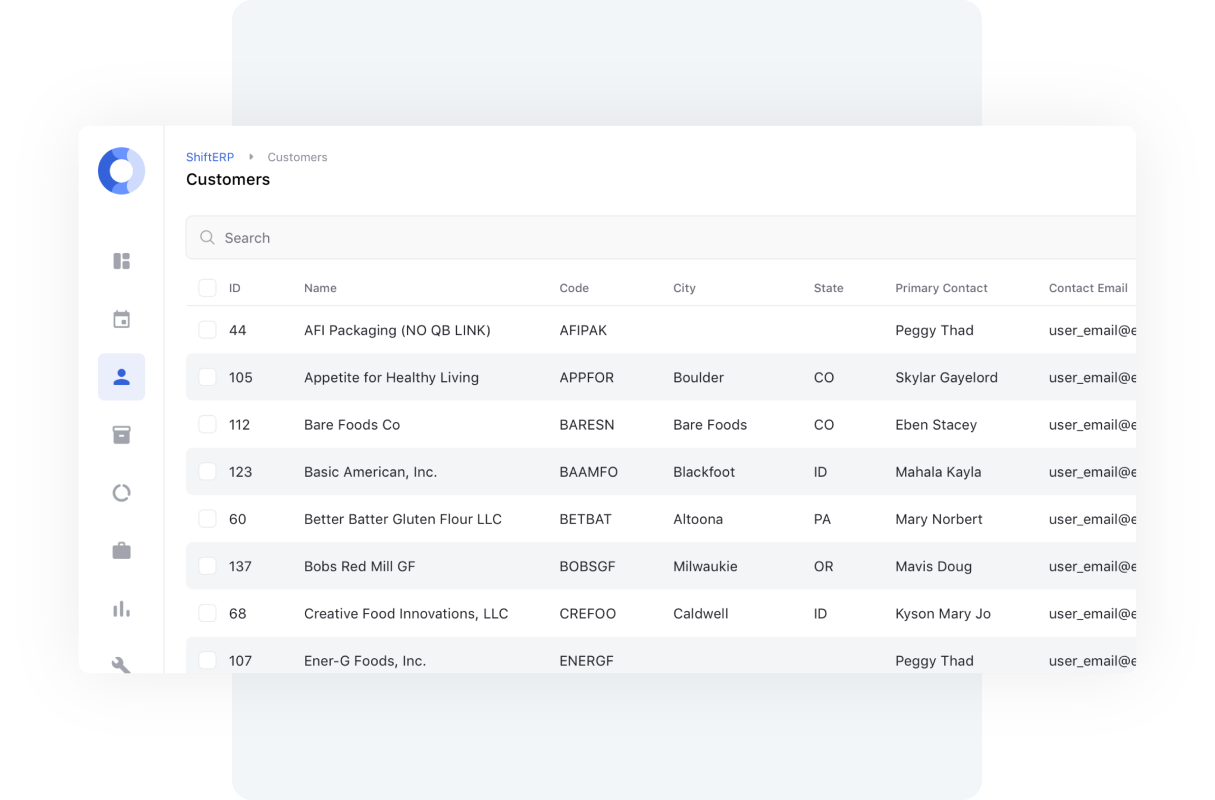
Task: Open the briefcase sidebar icon
Action: click(121, 551)
